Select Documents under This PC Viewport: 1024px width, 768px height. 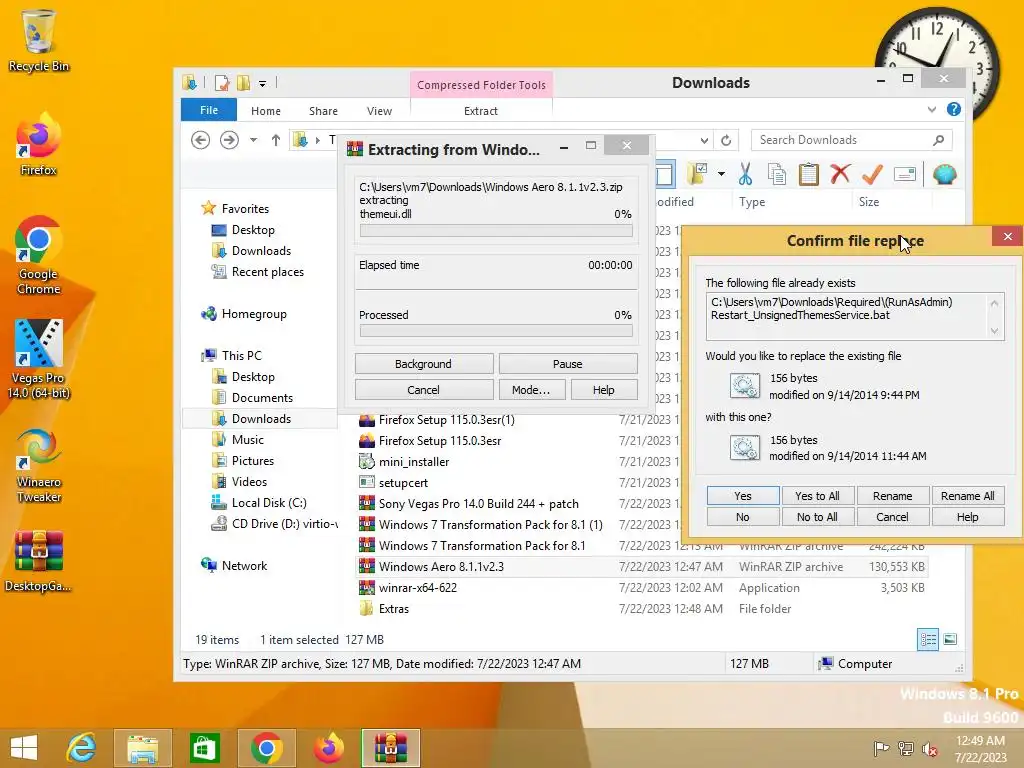click(262, 398)
